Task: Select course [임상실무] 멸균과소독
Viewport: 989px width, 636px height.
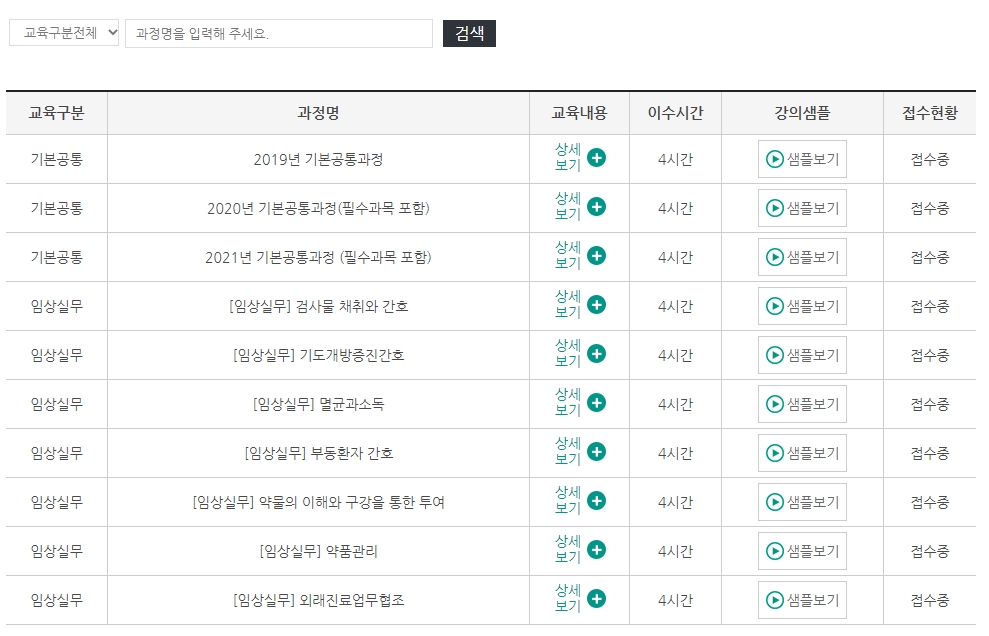Action: point(318,404)
